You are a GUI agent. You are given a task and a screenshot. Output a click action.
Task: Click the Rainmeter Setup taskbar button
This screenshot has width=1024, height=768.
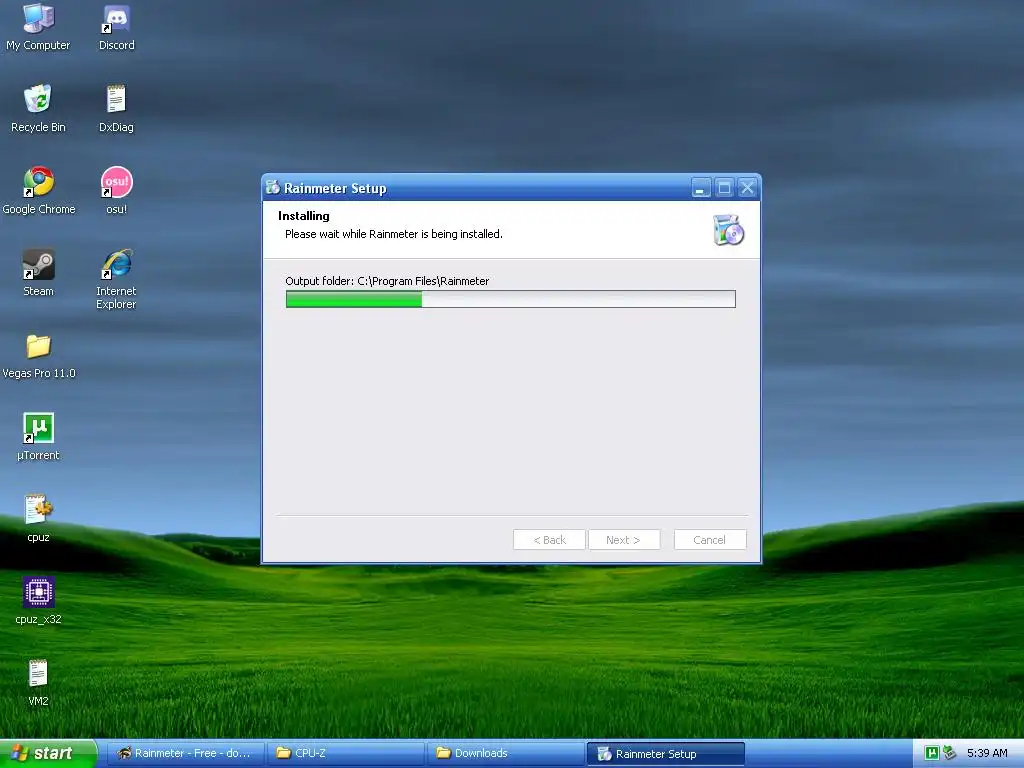tap(665, 754)
